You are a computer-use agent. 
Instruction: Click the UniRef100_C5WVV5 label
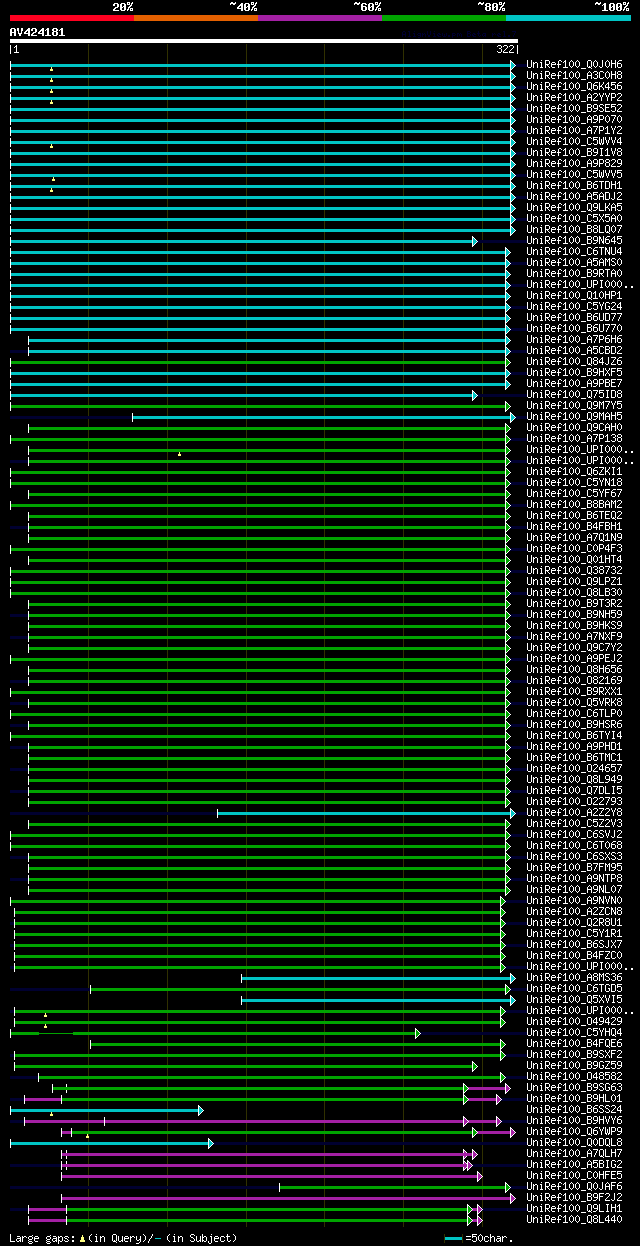click(574, 174)
